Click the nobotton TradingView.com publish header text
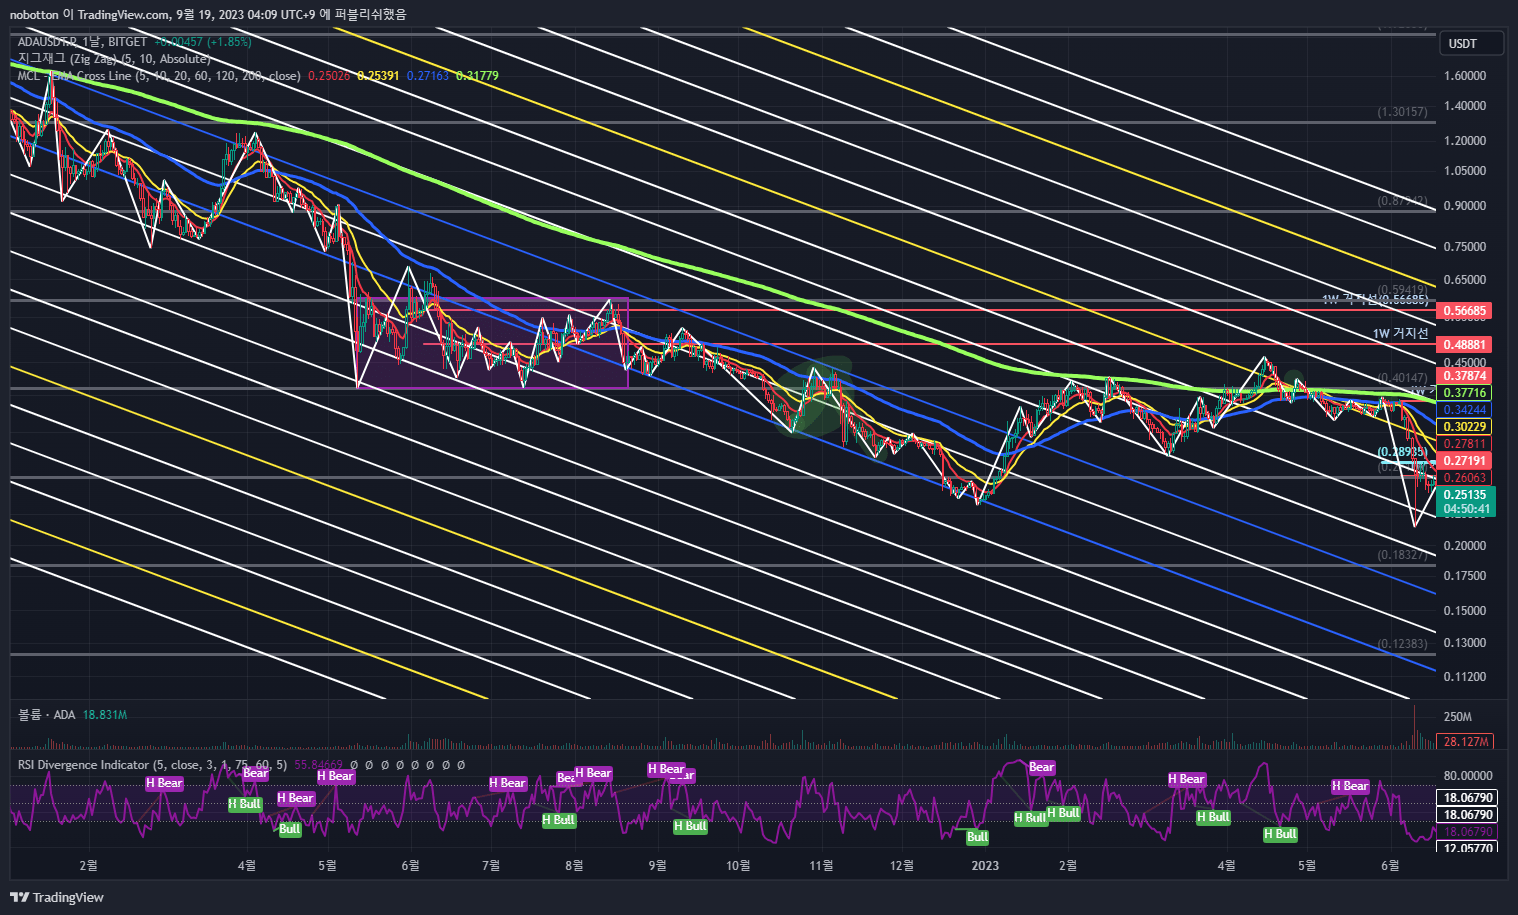This screenshot has width=1518, height=915. click(208, 14)
